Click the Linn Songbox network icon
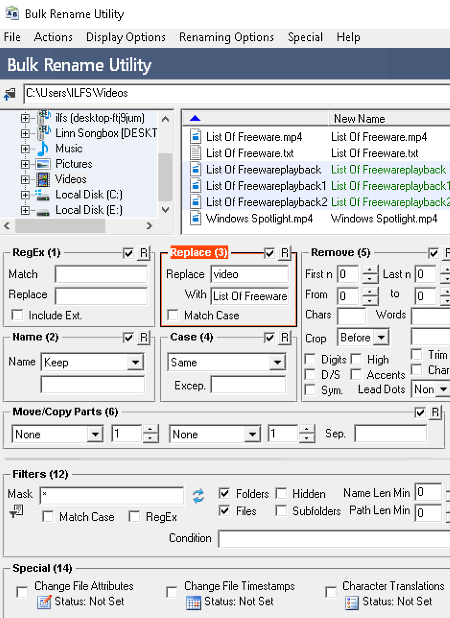 tap(44, 133)
